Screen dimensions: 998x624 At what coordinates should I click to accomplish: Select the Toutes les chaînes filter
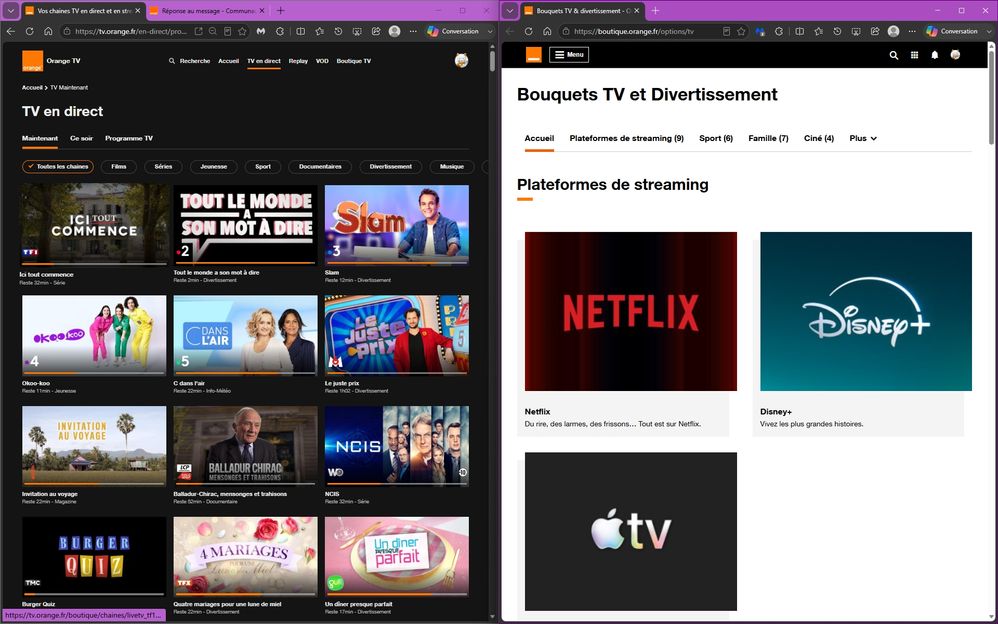point(58,167)
